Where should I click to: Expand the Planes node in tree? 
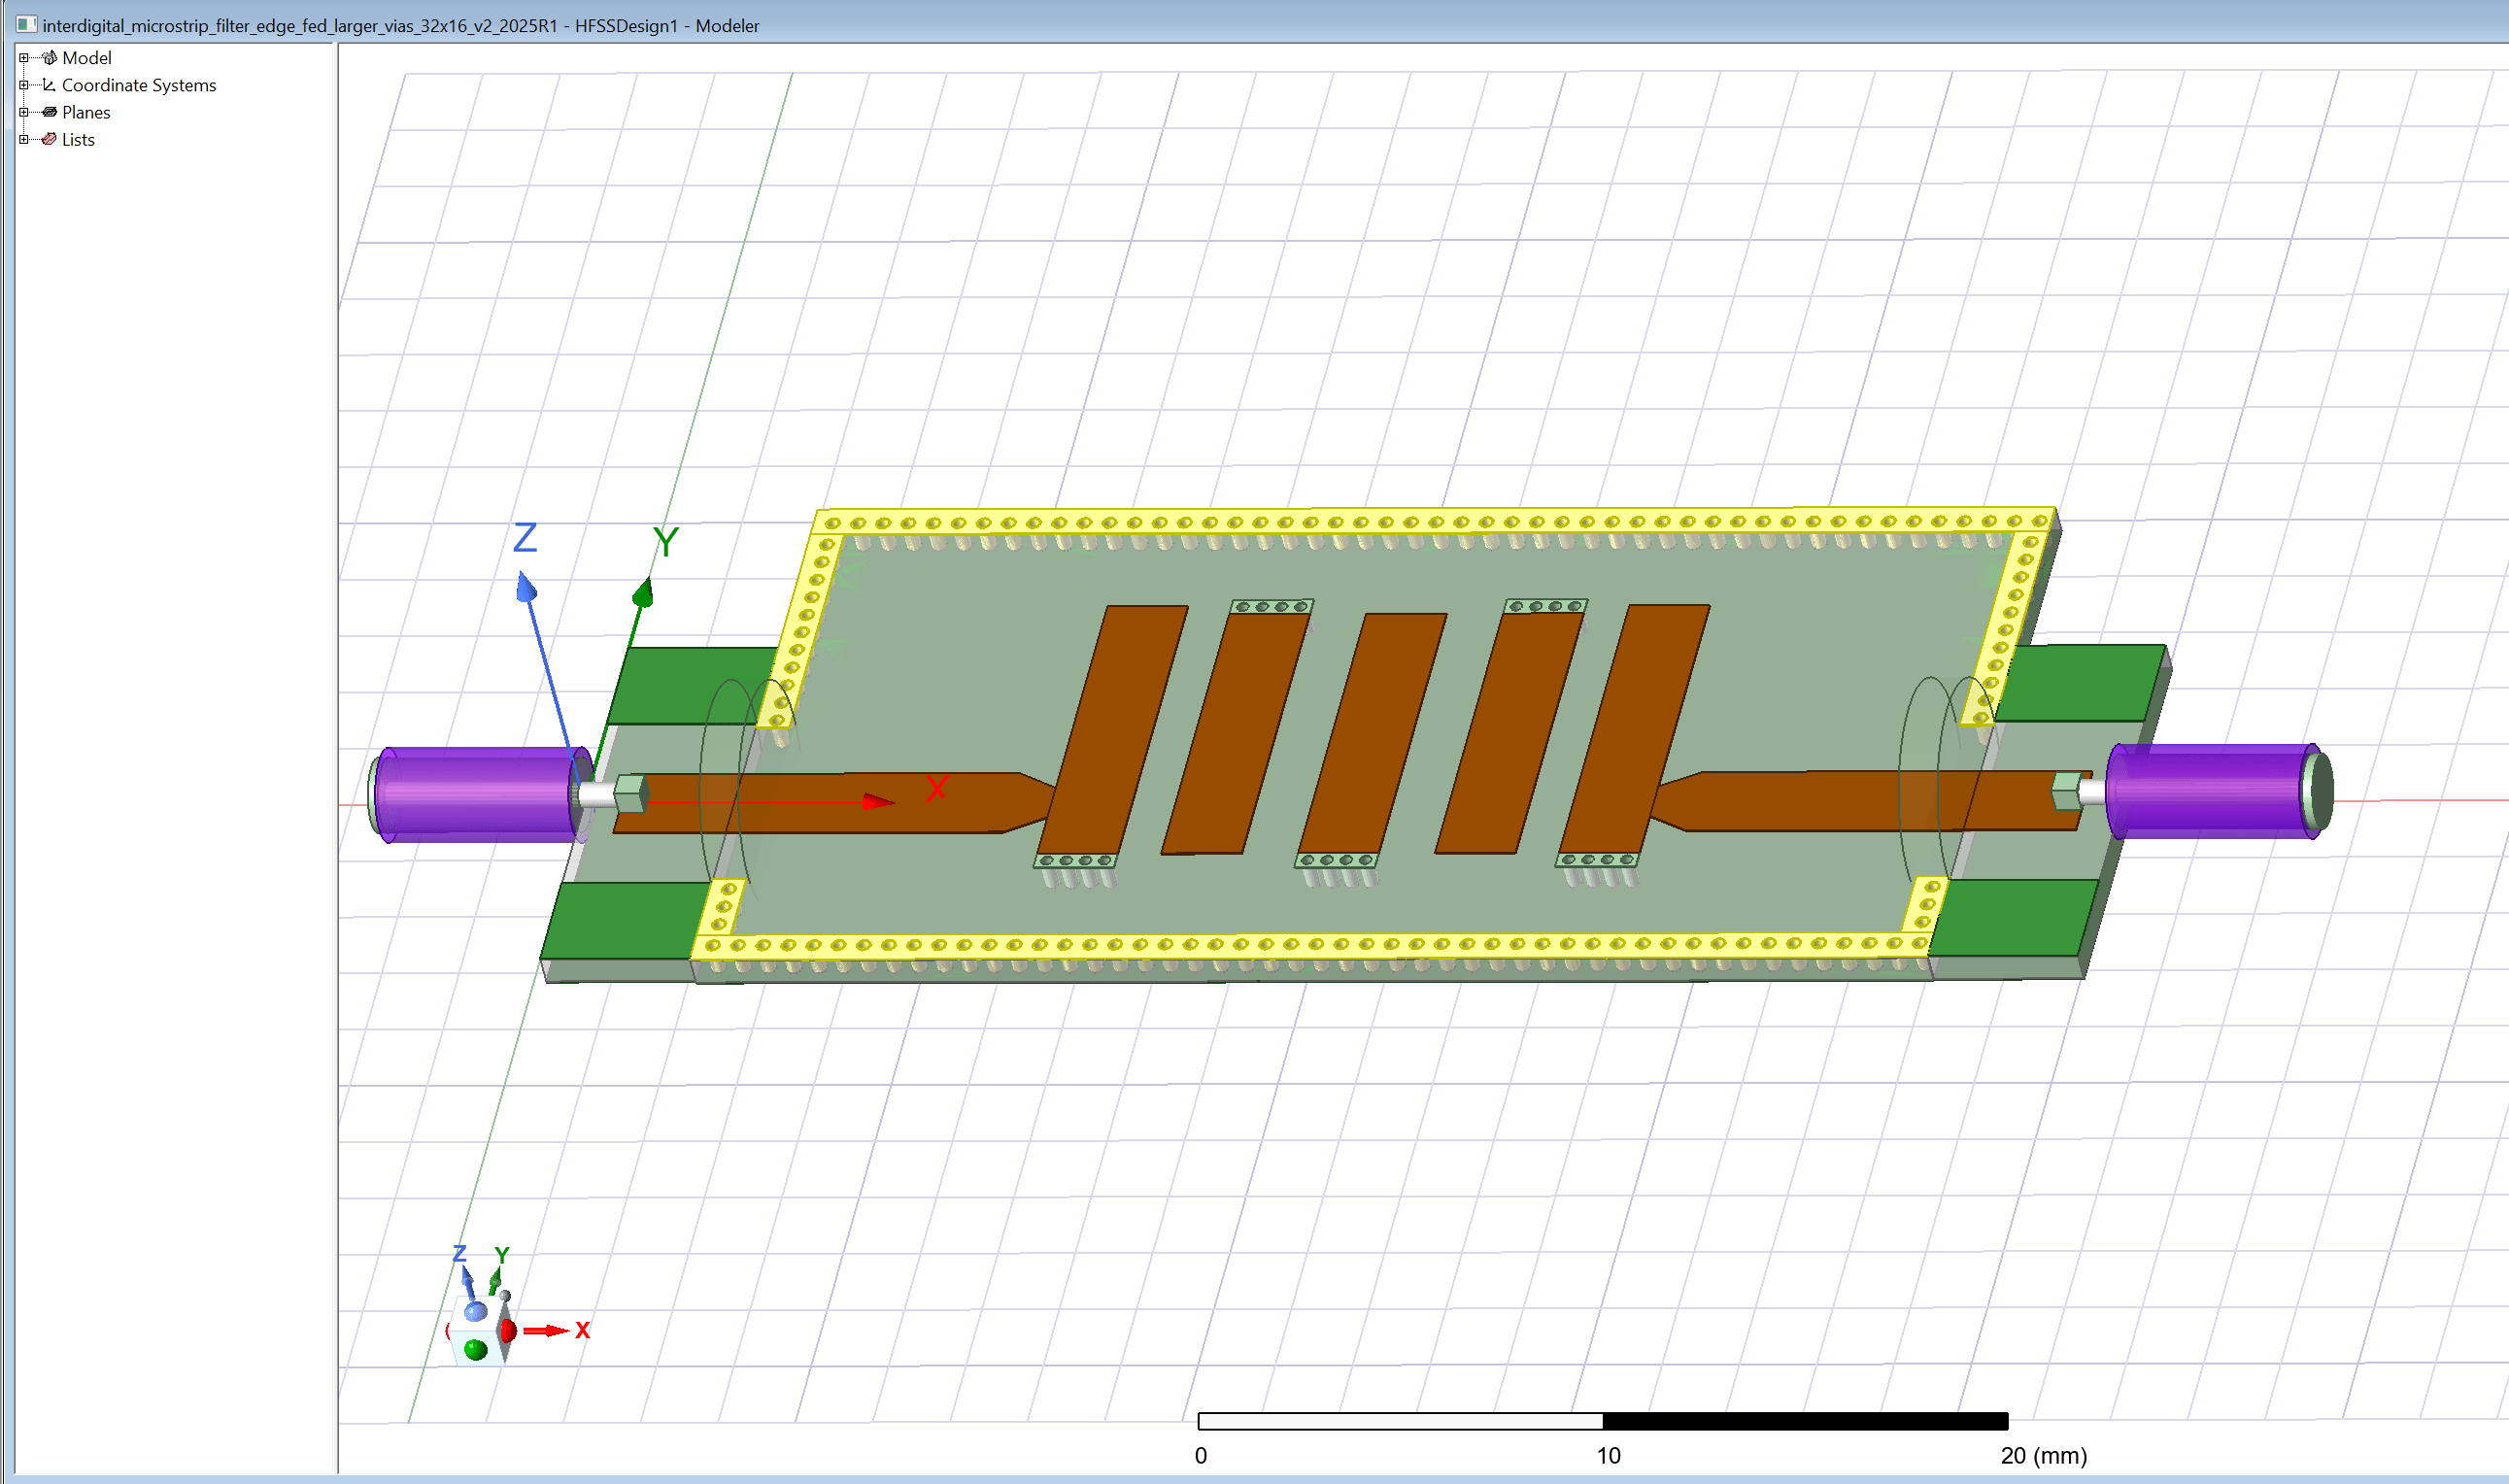[24, 112]
